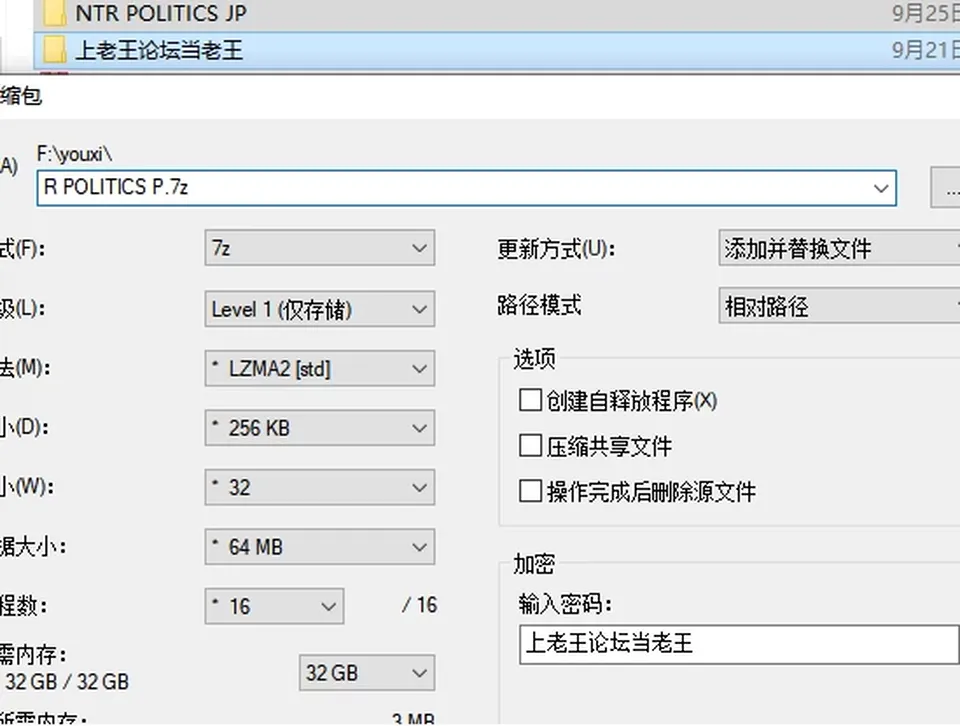Select the 上老王论坛当老王 folder row
Screen dimensions: 960x726
point(497,50)
